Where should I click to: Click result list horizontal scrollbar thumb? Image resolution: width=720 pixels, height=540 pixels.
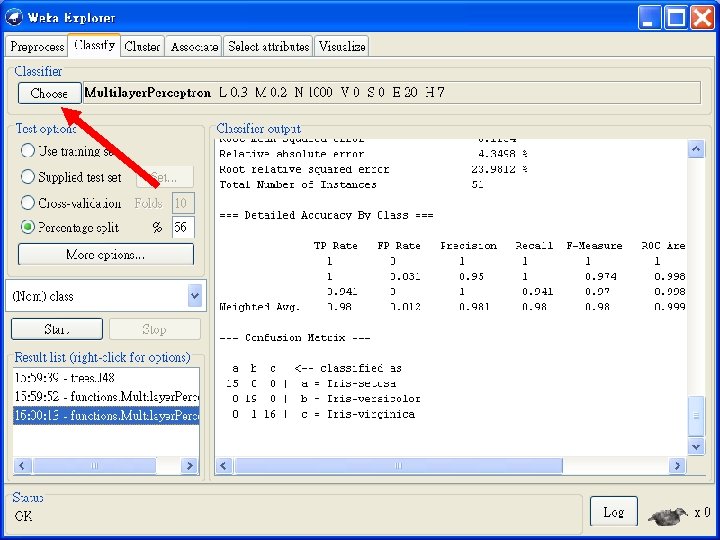[x=94, y=466]
